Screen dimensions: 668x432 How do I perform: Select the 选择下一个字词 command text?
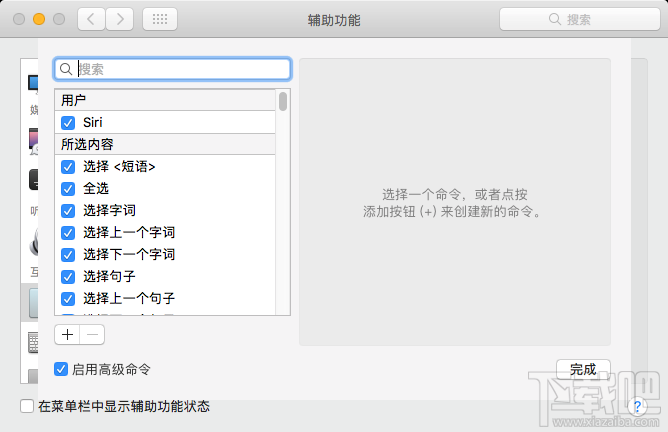tap(129, 255)
